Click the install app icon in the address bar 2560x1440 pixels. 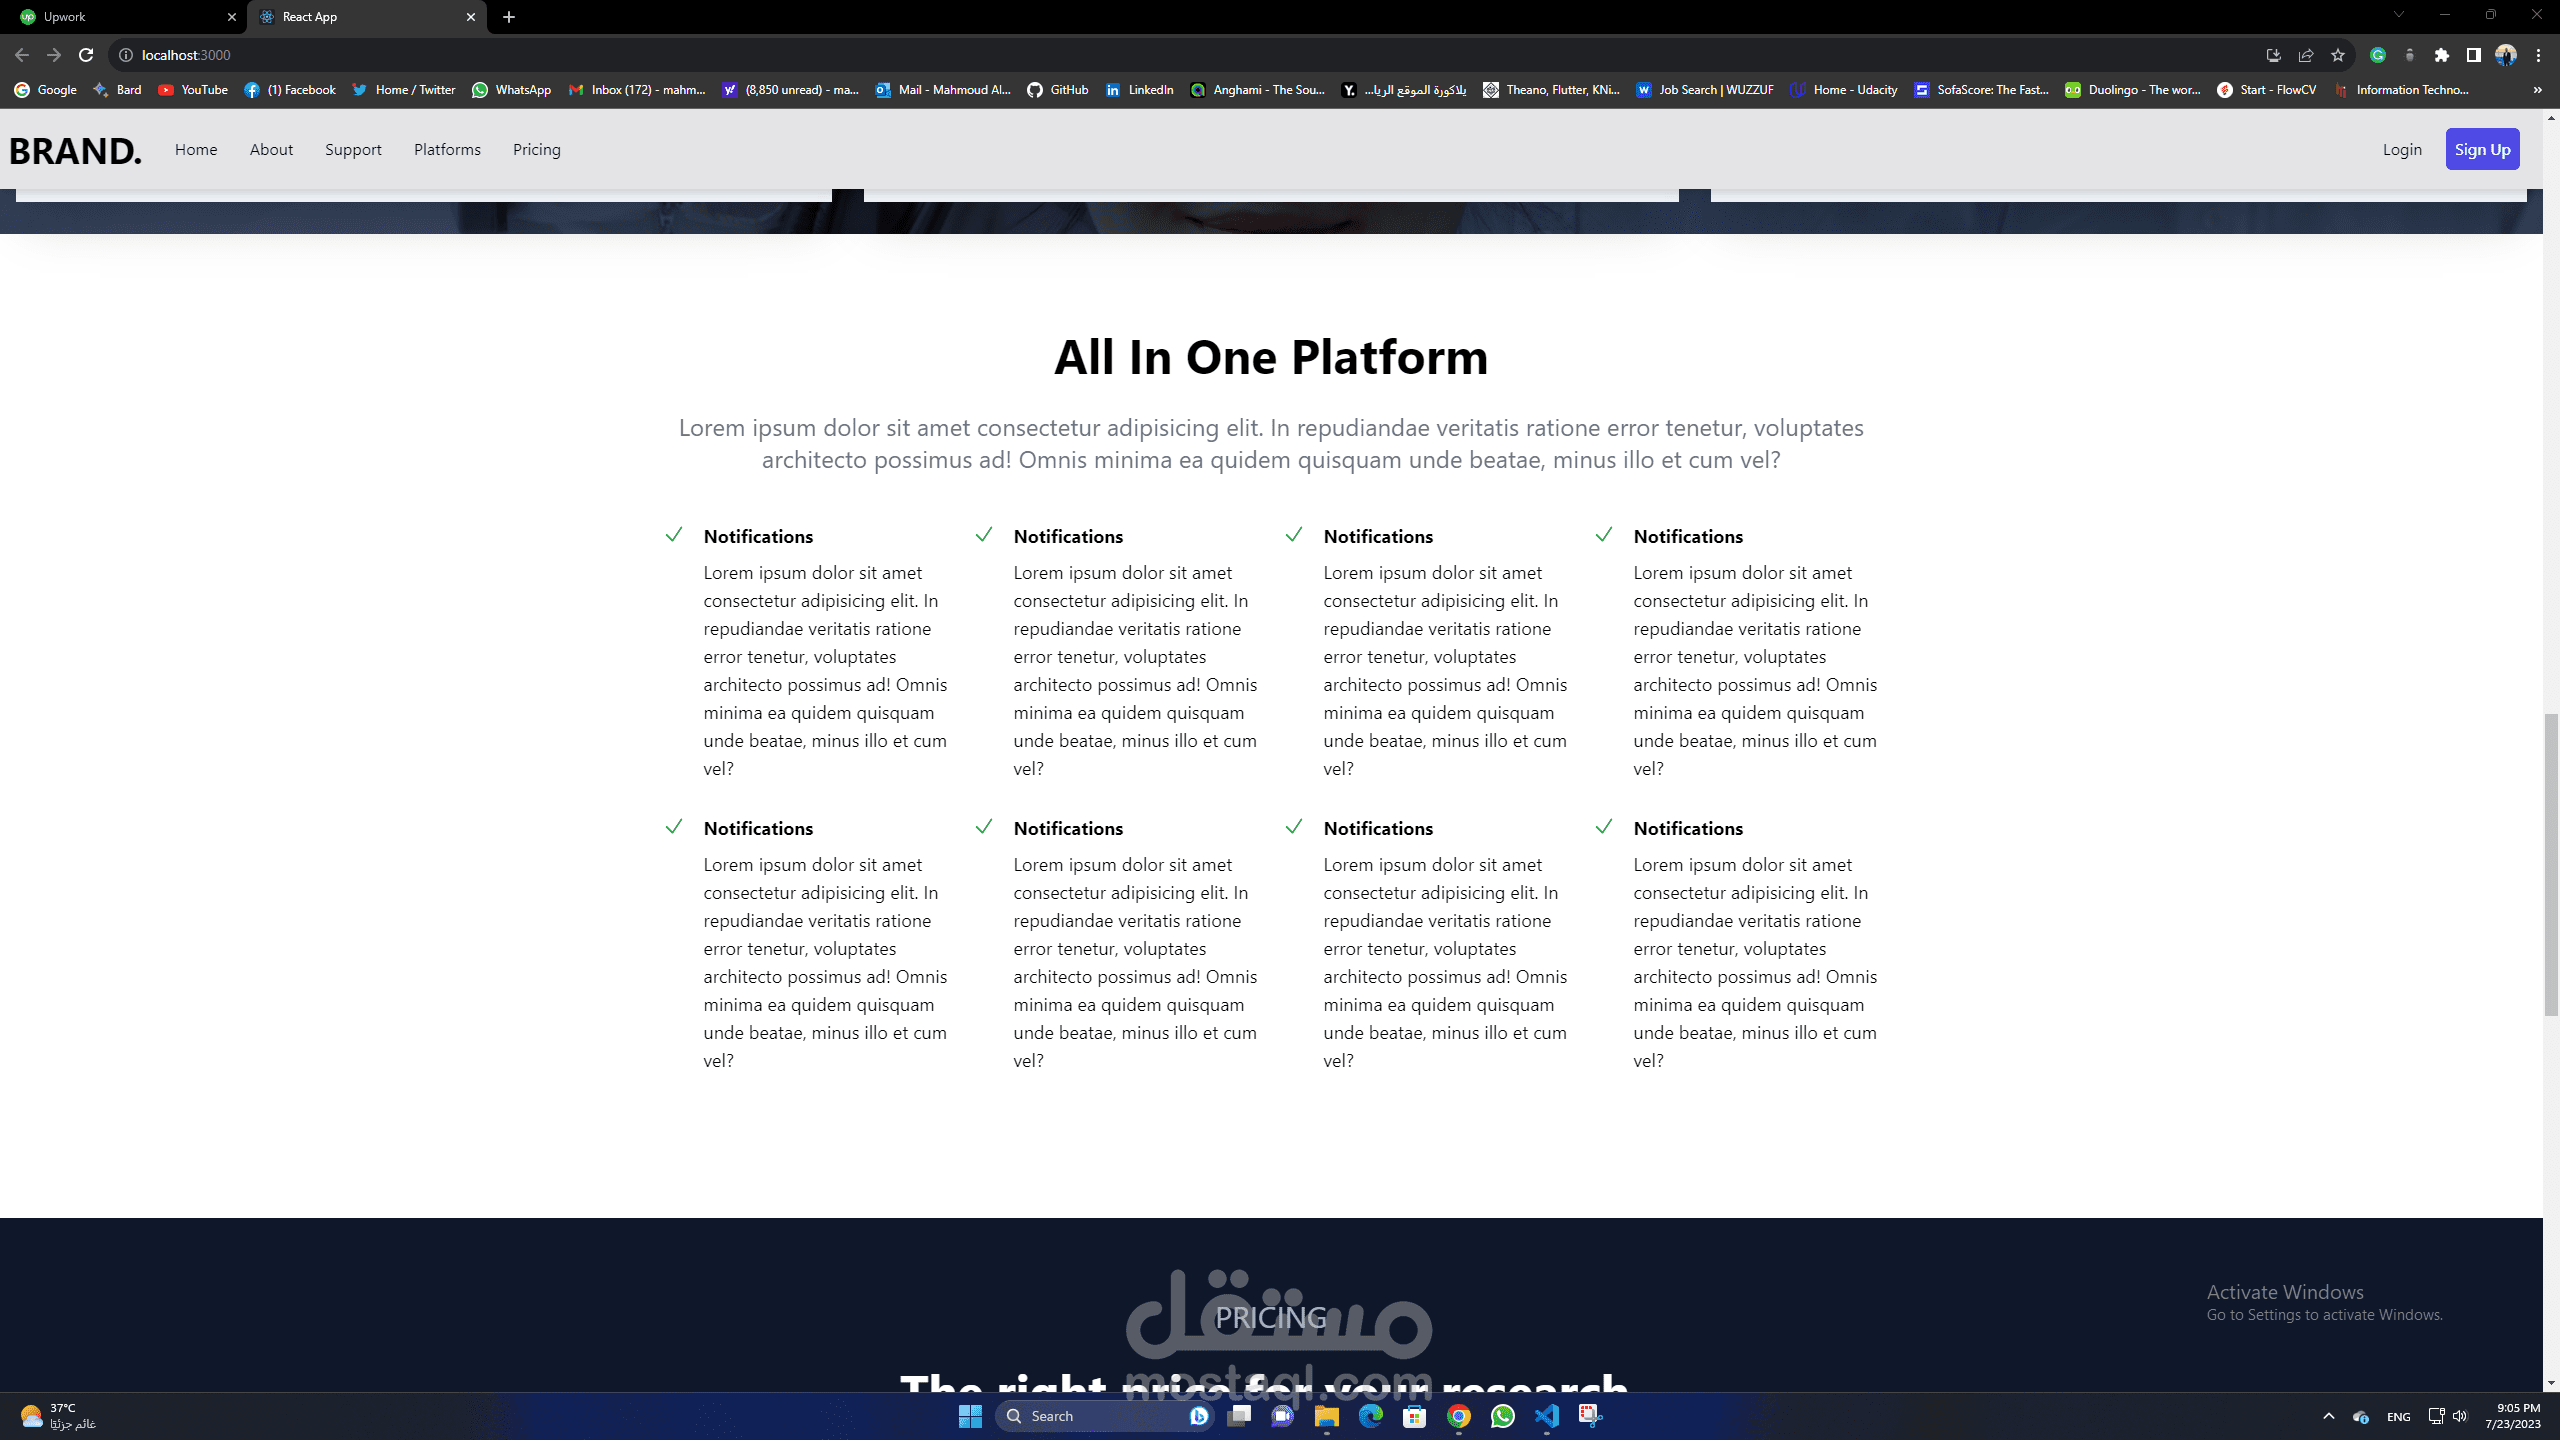[x=2273, y=55]
